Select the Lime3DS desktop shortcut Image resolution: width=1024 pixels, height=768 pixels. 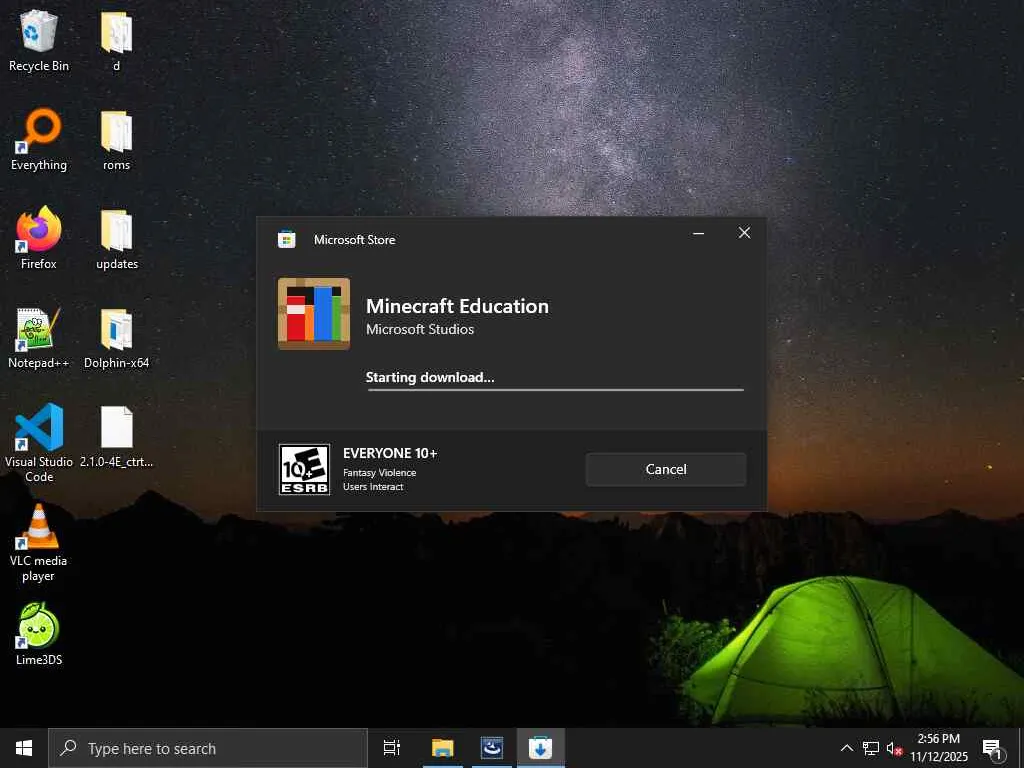tap(39, 634)
